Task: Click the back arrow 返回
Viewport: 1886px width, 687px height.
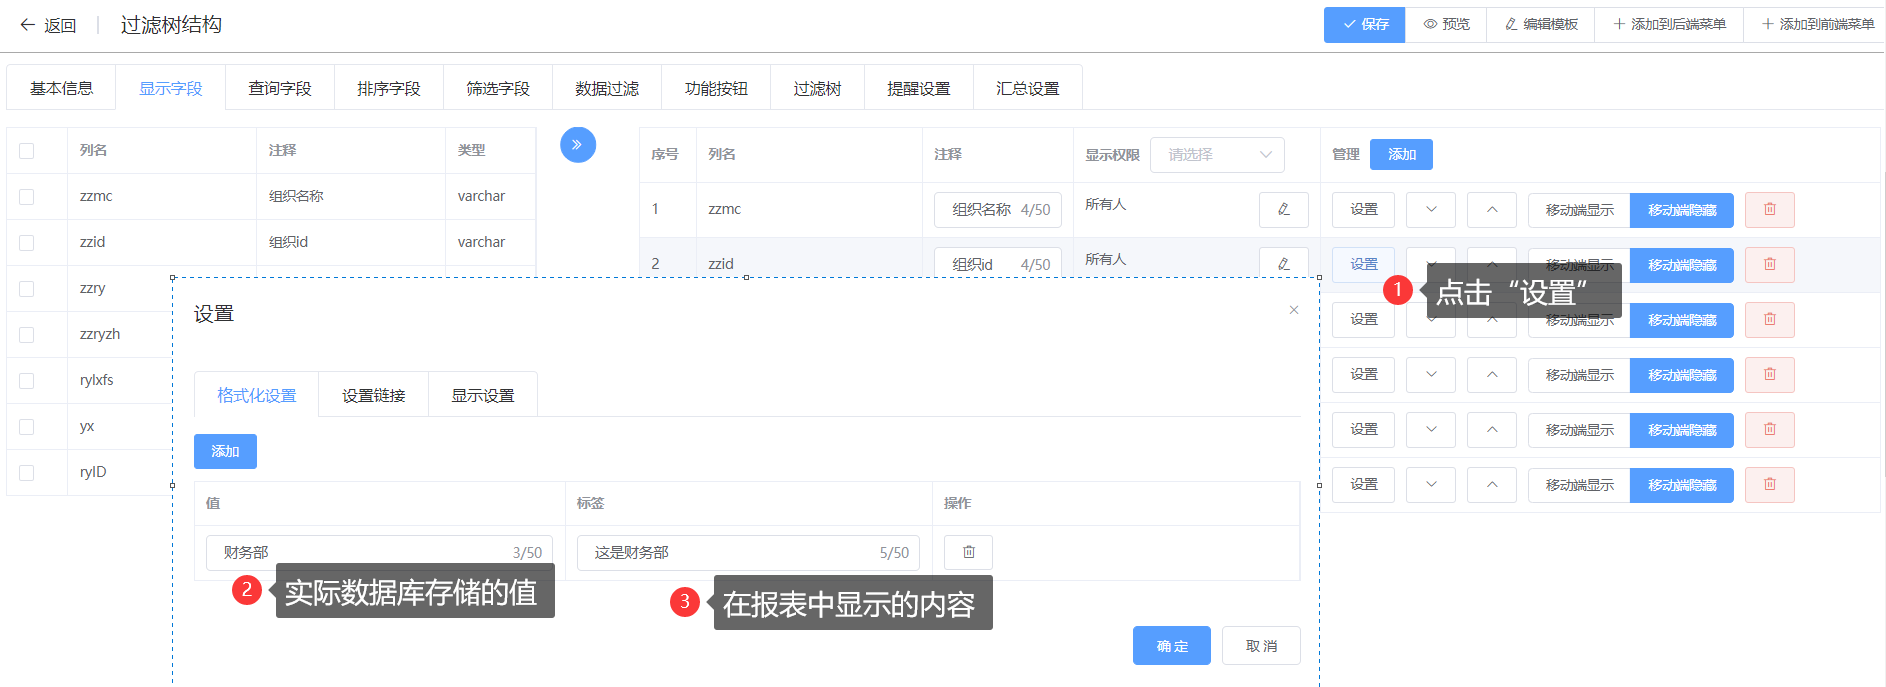Action: (x=47, y=25)
